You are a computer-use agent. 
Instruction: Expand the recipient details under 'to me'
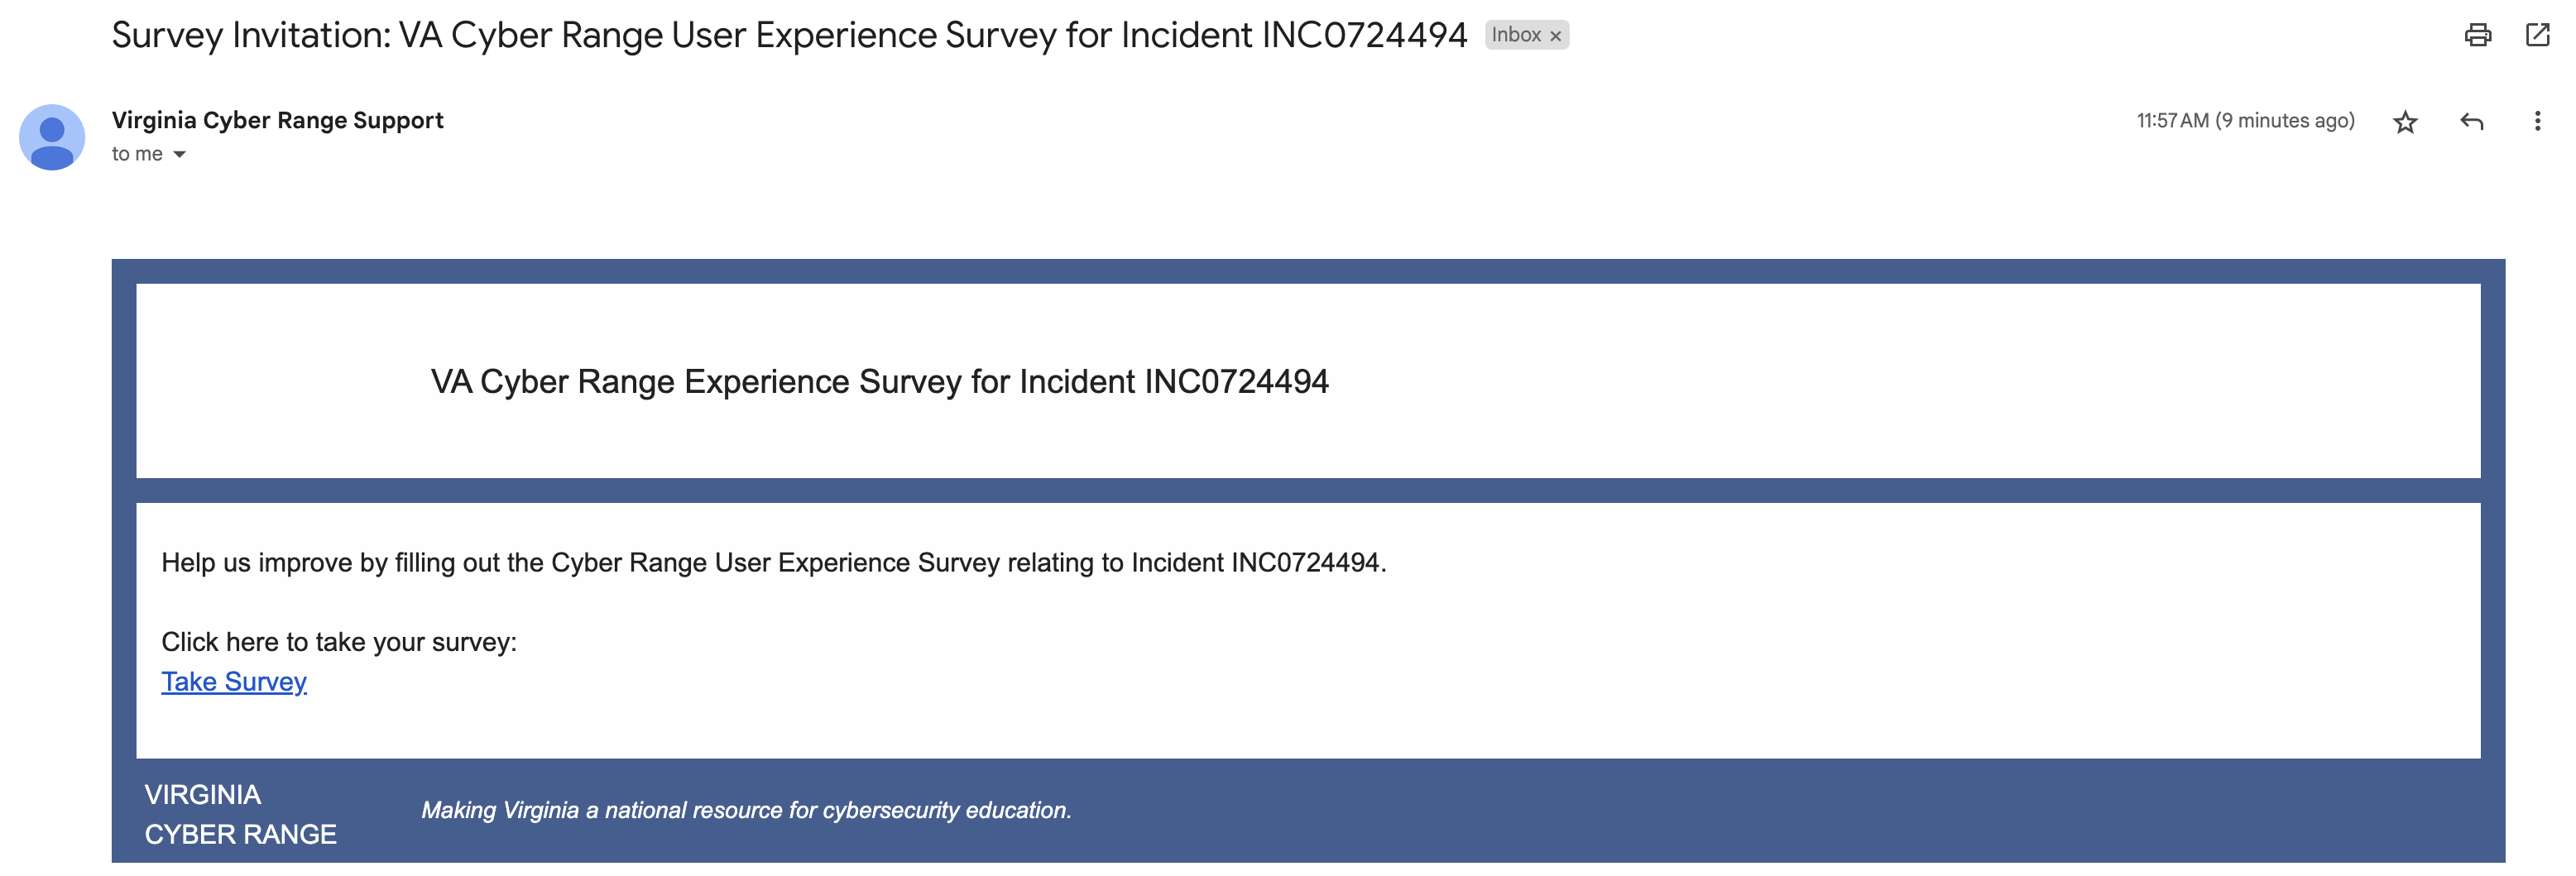[x=180, y=154]
